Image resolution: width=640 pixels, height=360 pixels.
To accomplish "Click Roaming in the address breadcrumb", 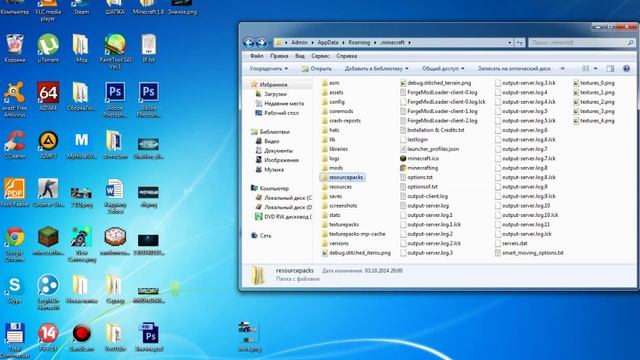I will click(x=359, y=42).
